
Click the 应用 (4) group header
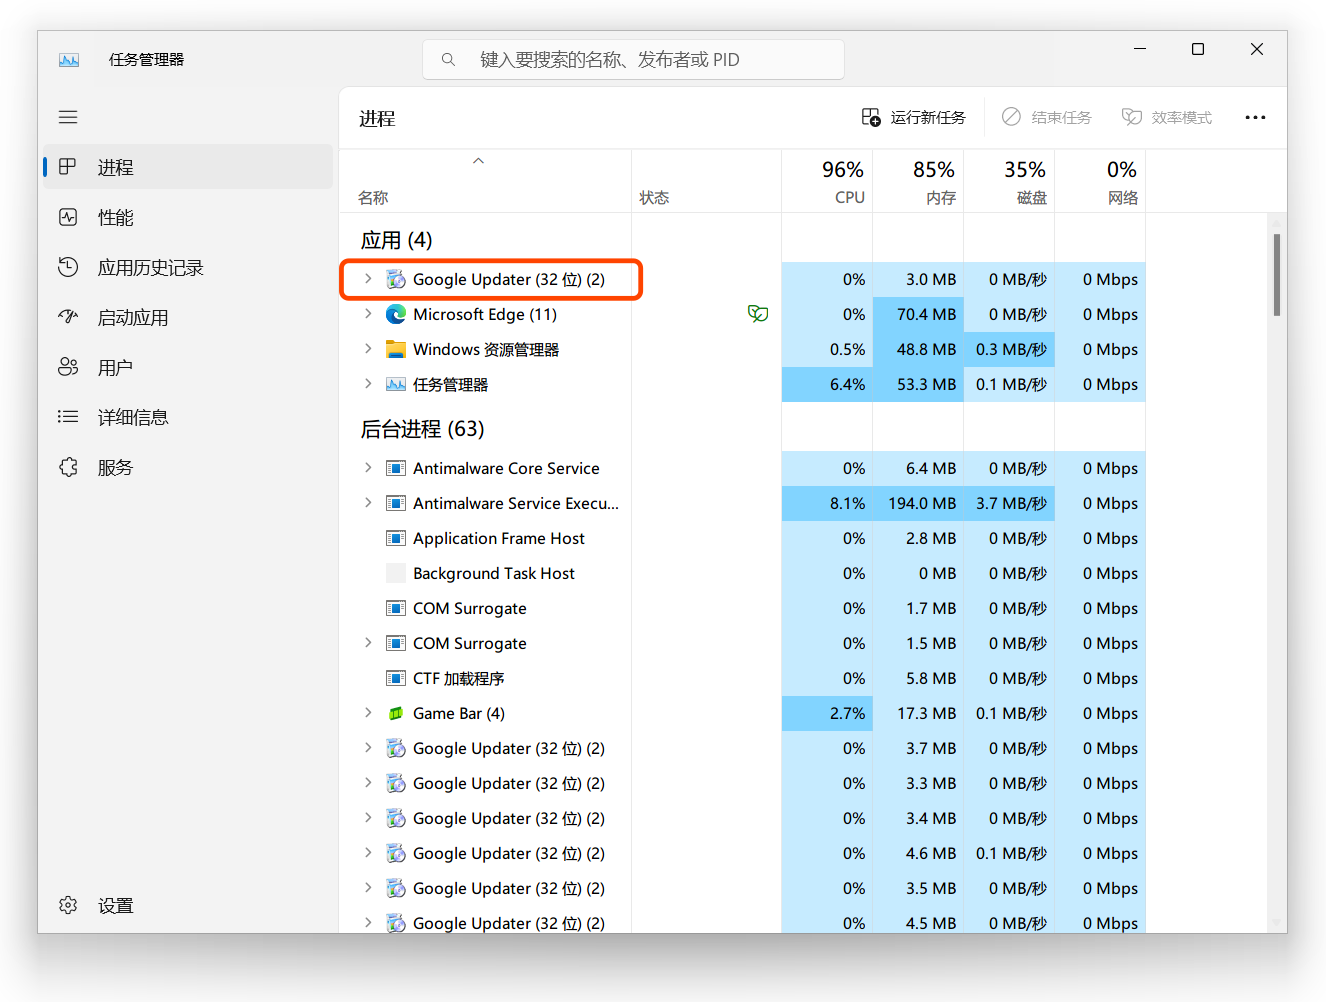(x=396, y=240)
